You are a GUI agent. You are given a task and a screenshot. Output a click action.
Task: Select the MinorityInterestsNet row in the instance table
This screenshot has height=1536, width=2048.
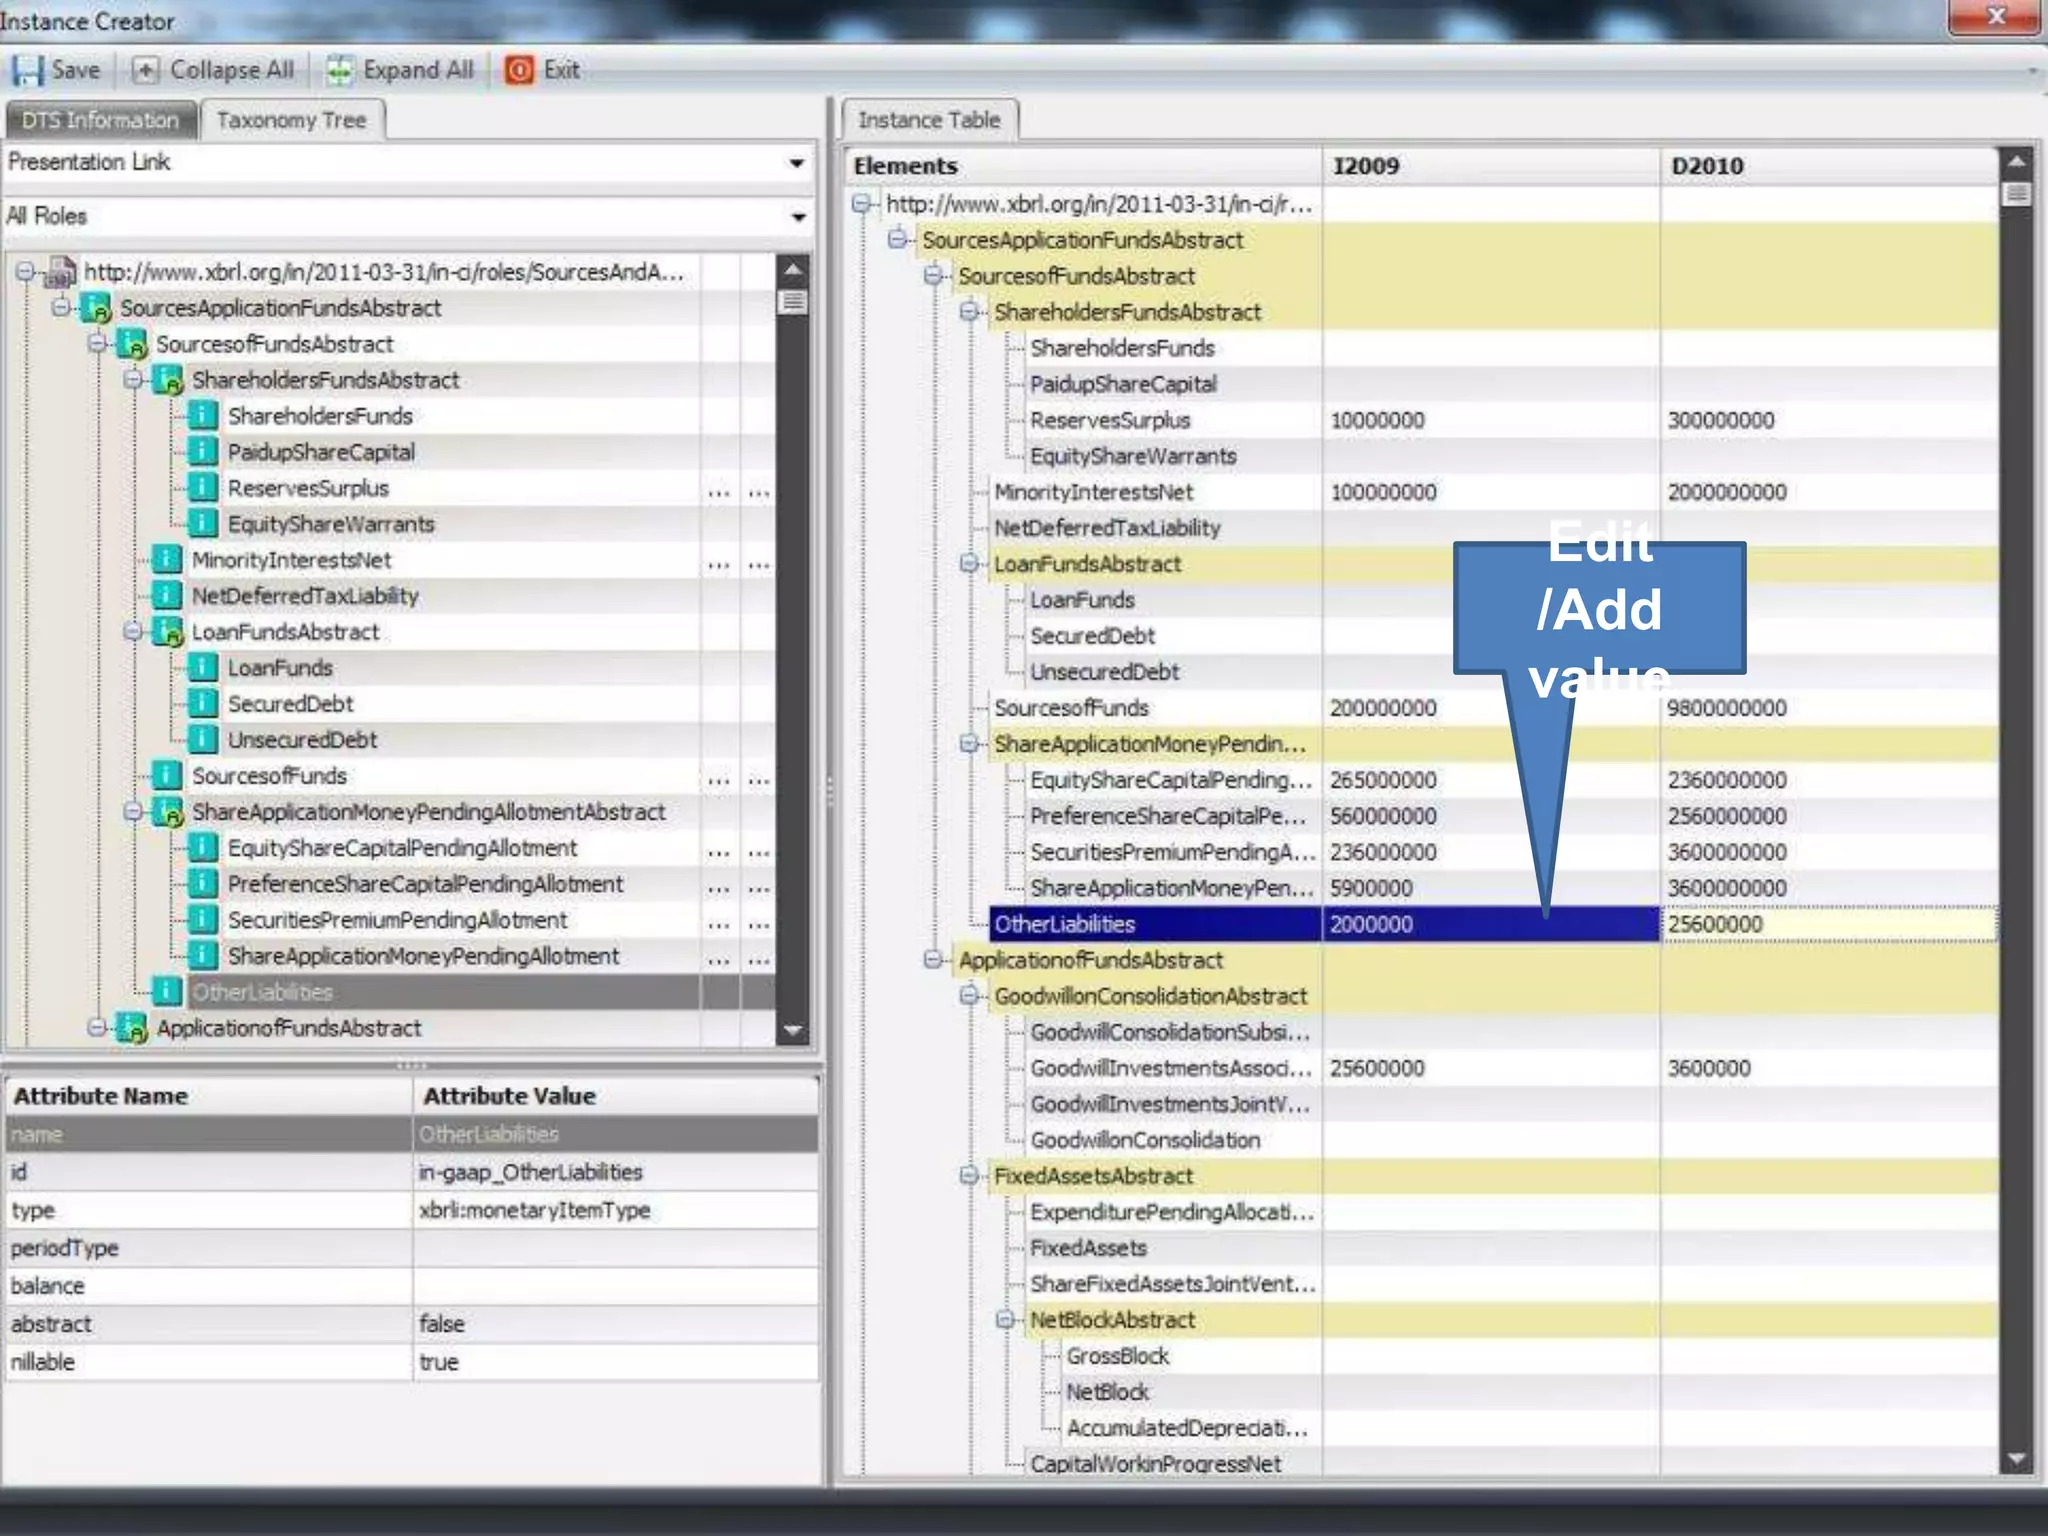tap(1093, 492)
